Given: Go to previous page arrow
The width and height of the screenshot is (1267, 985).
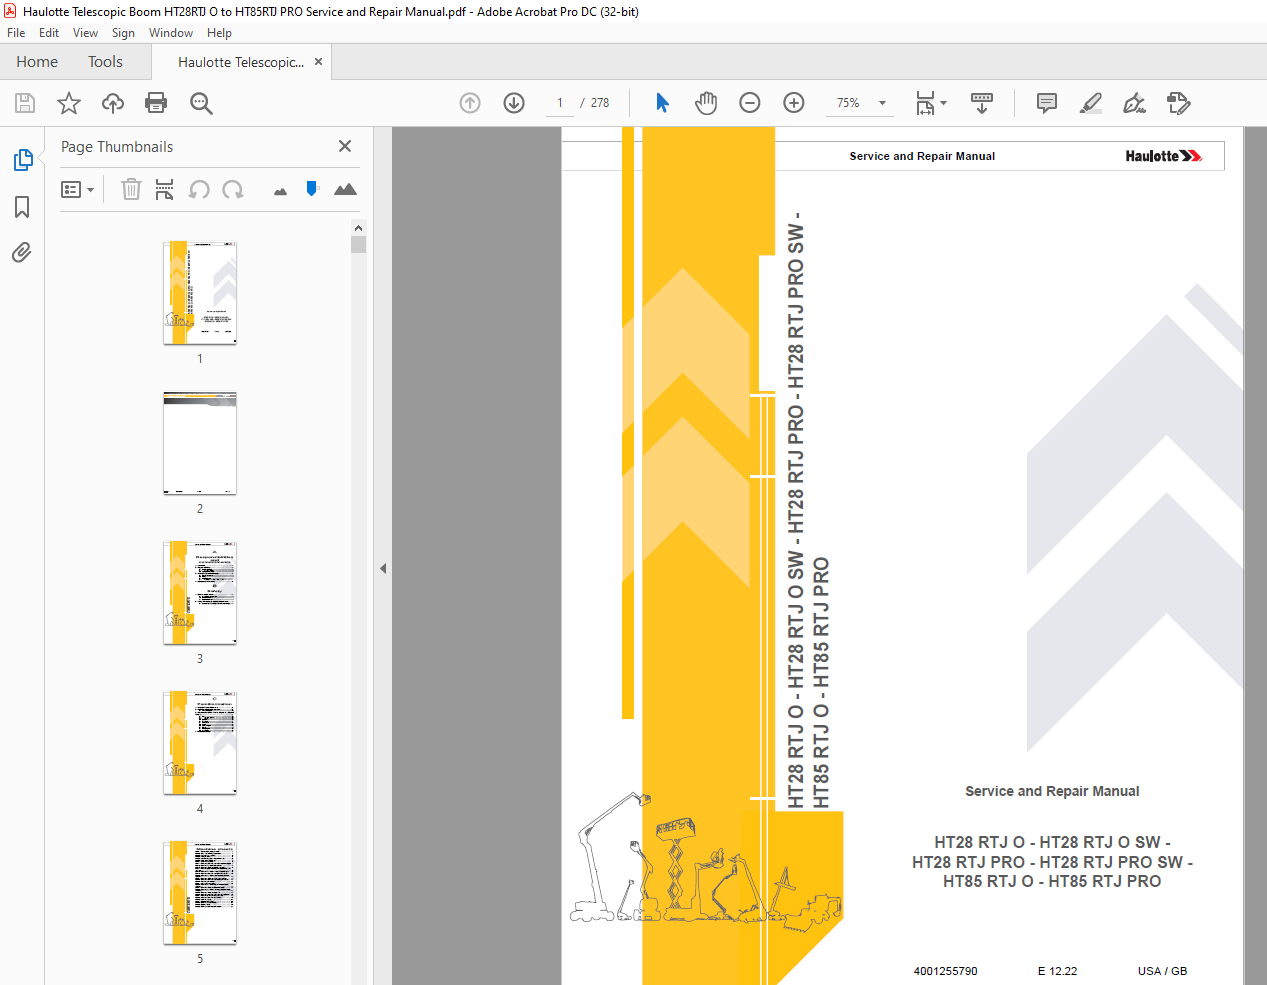Looking at the screenshot, I should coord(470,103).
